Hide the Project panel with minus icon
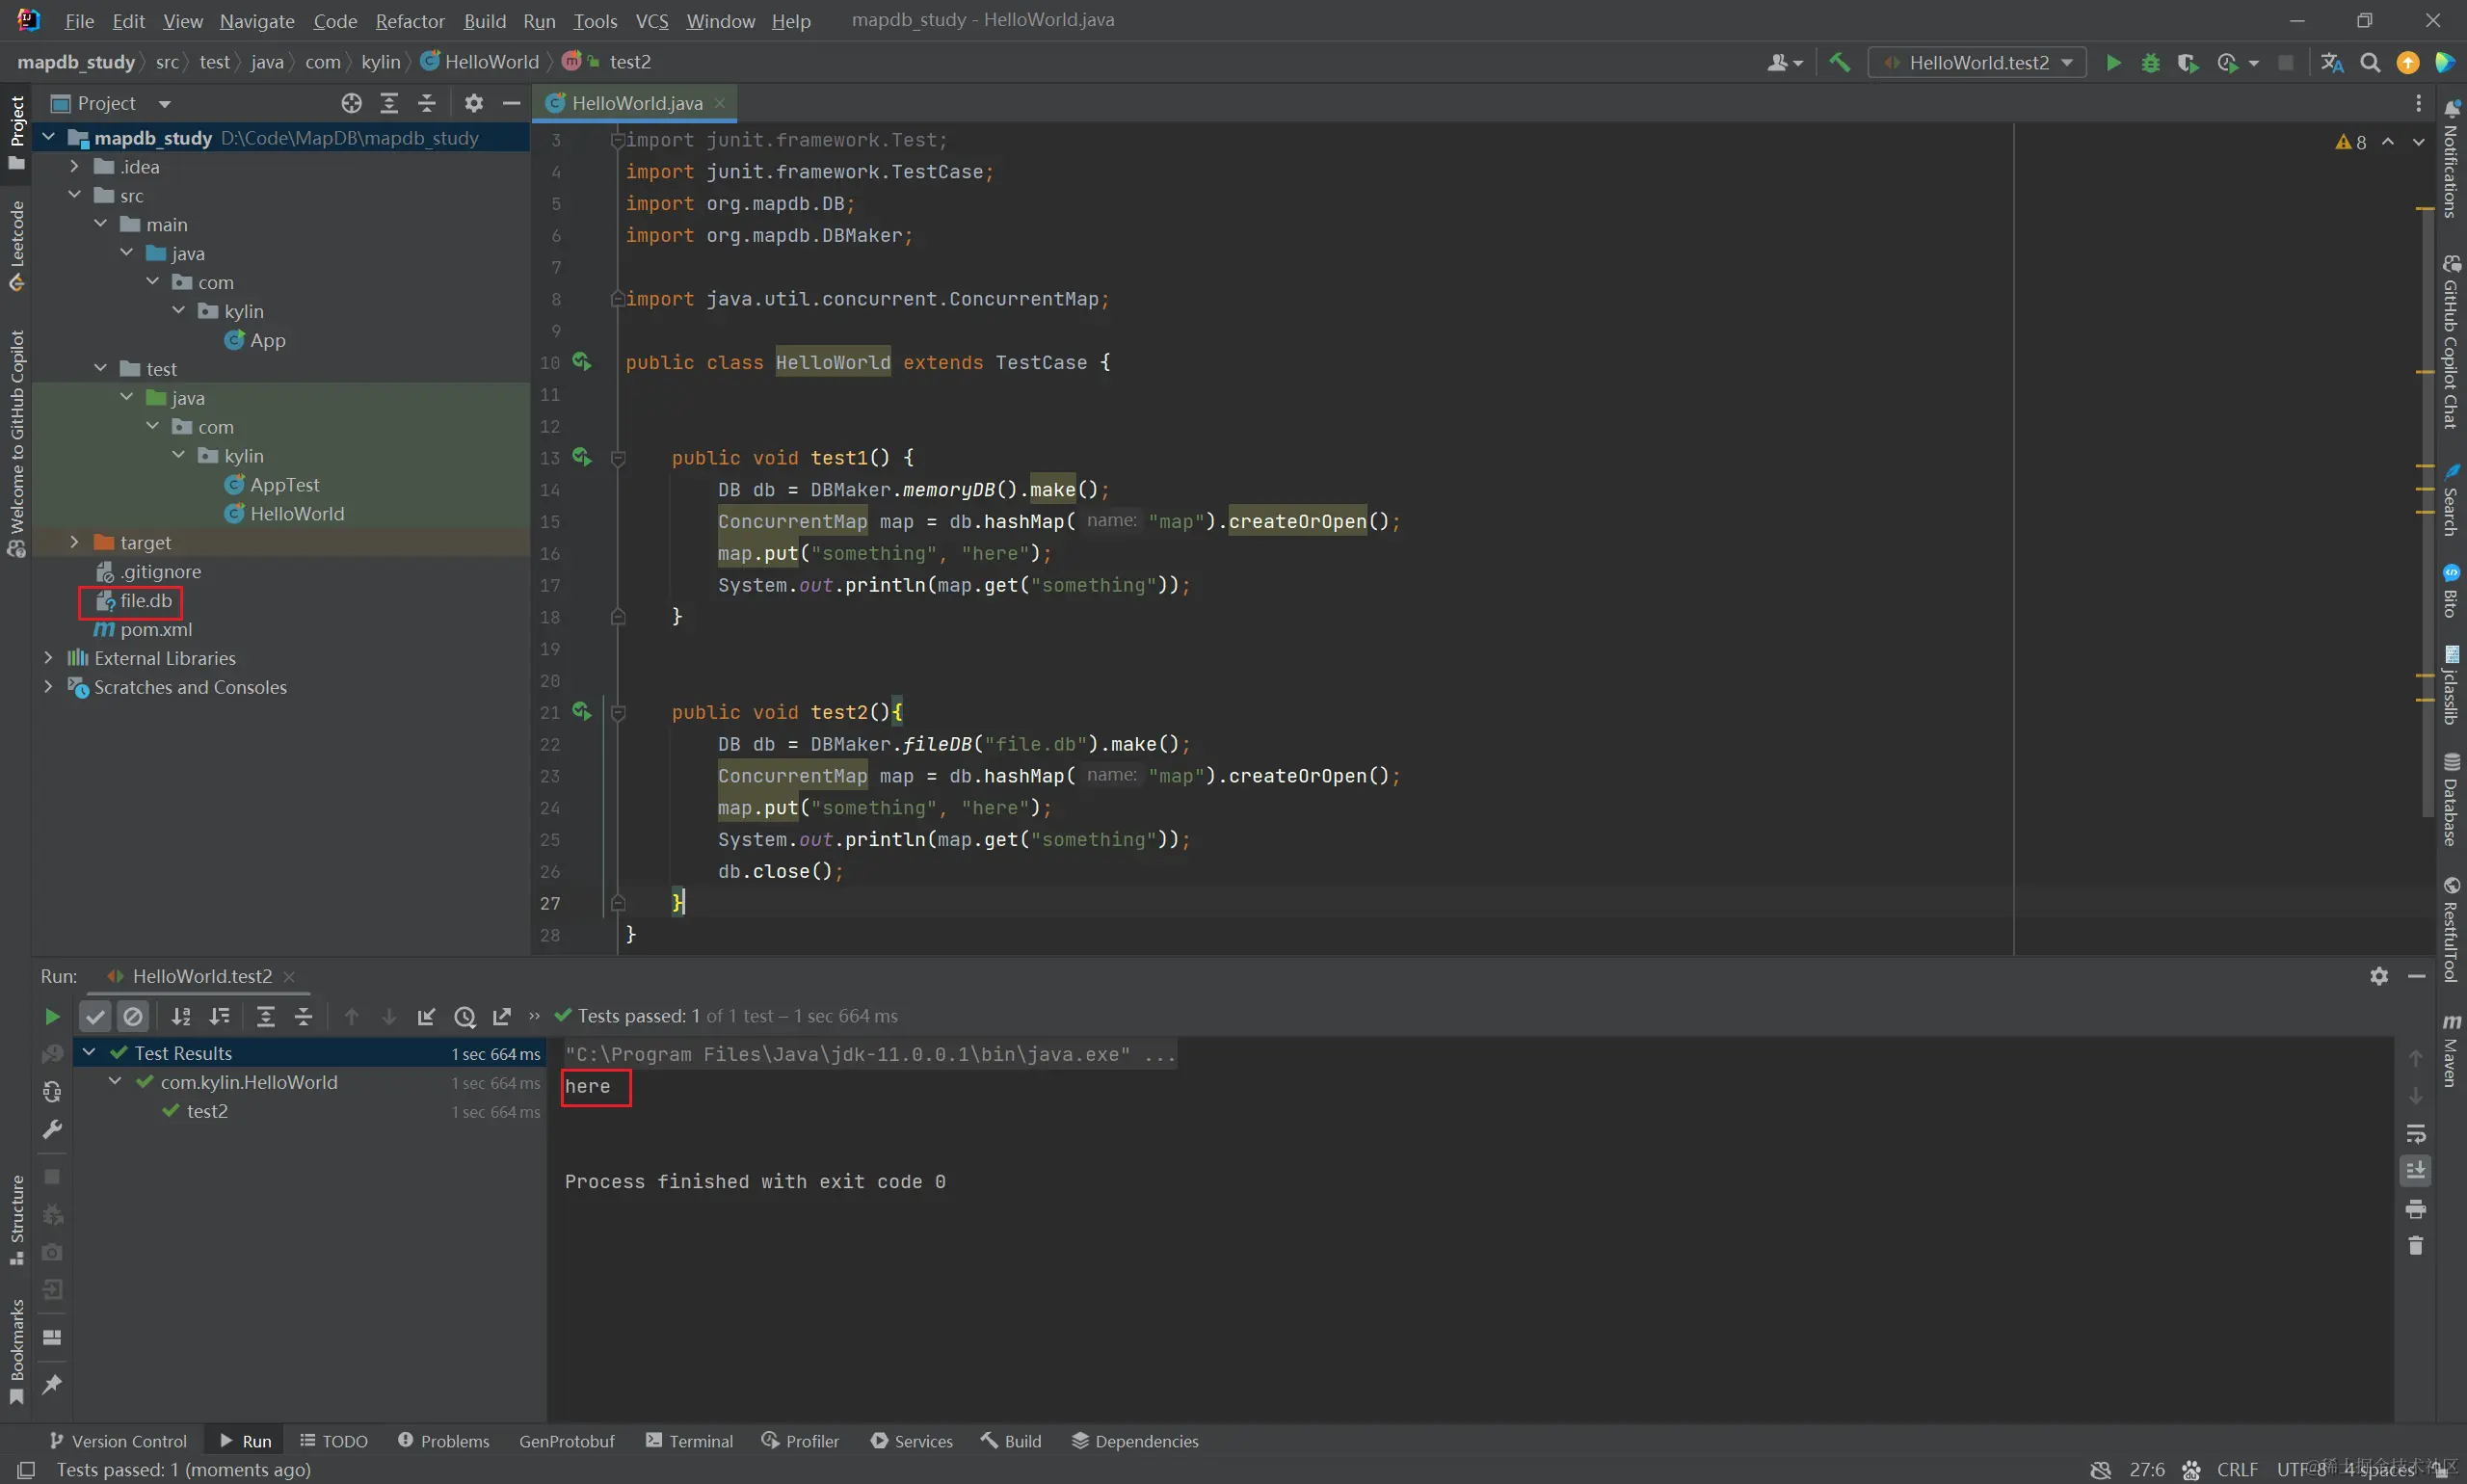2467x1484 pixels. point(511,103)
